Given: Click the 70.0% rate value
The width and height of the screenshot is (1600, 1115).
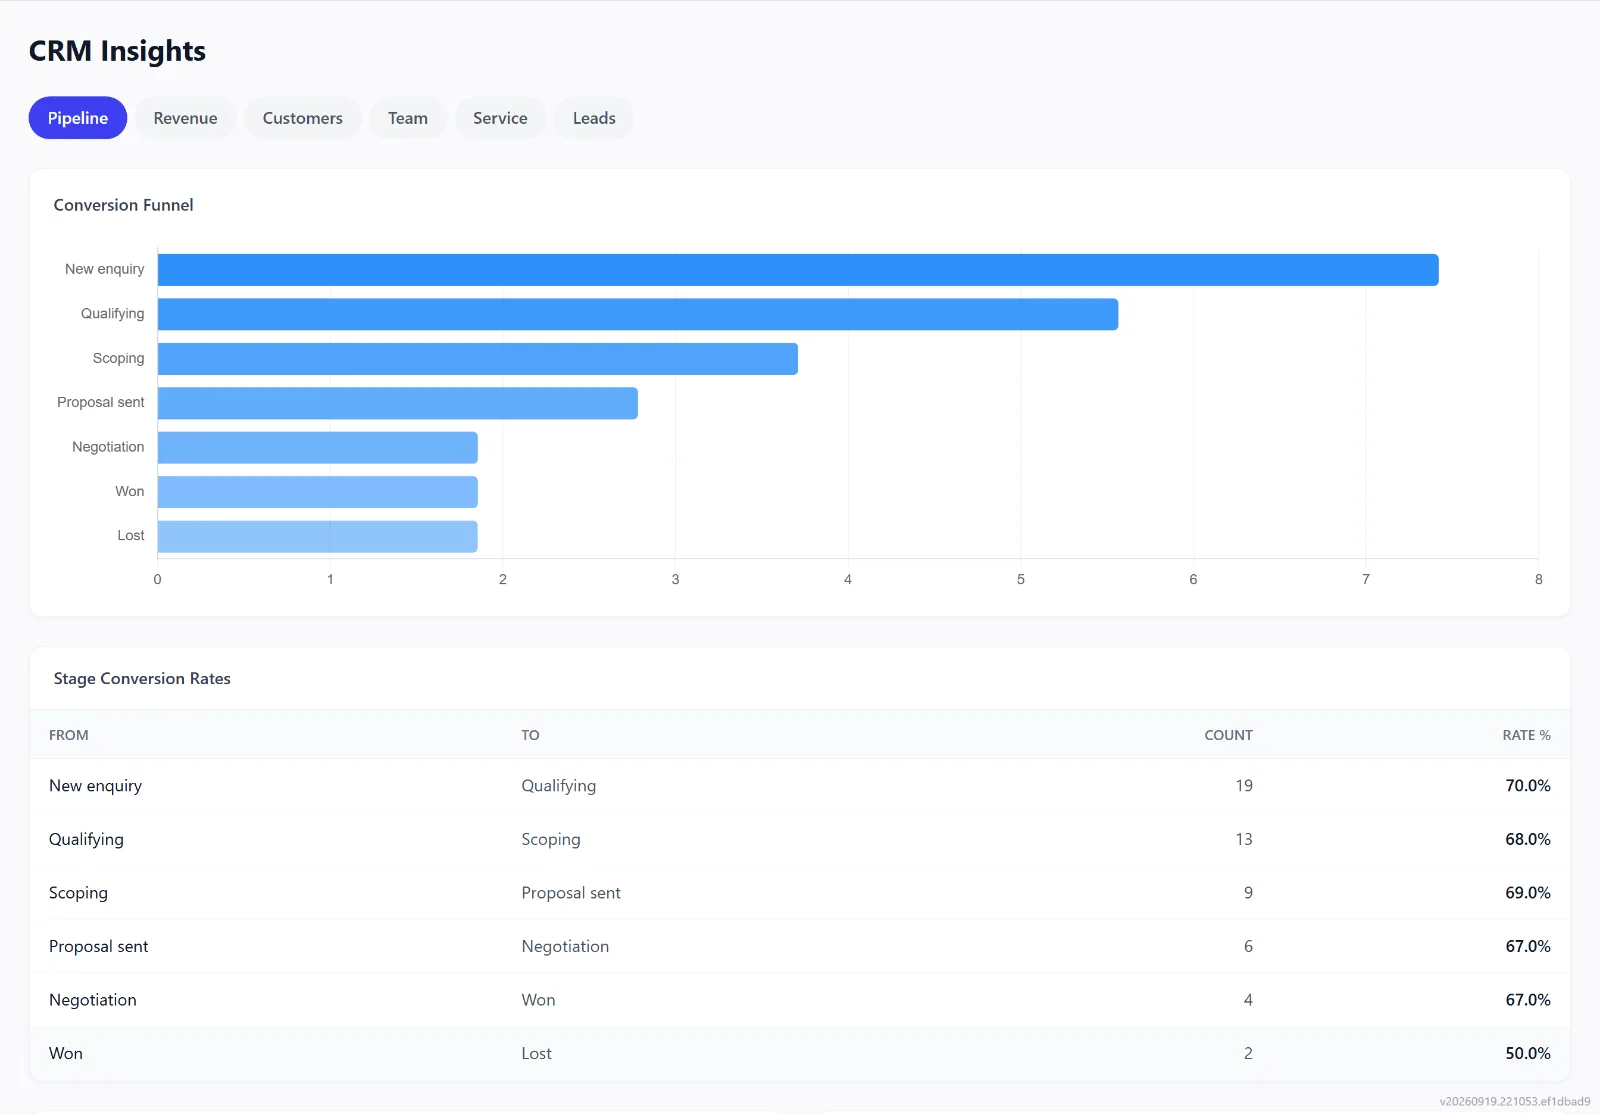Looking at the screenshot, I should coord(1528,786).
